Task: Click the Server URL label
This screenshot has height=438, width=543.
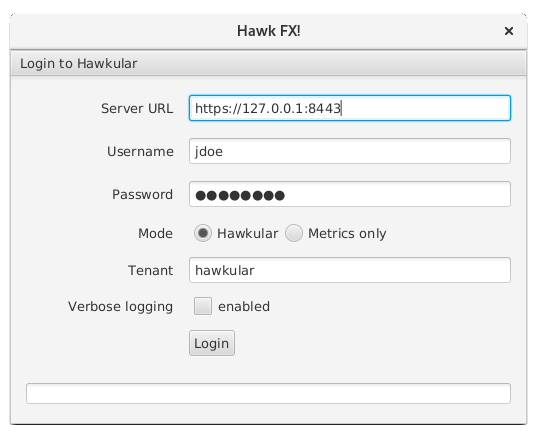Action: point(137,108)
